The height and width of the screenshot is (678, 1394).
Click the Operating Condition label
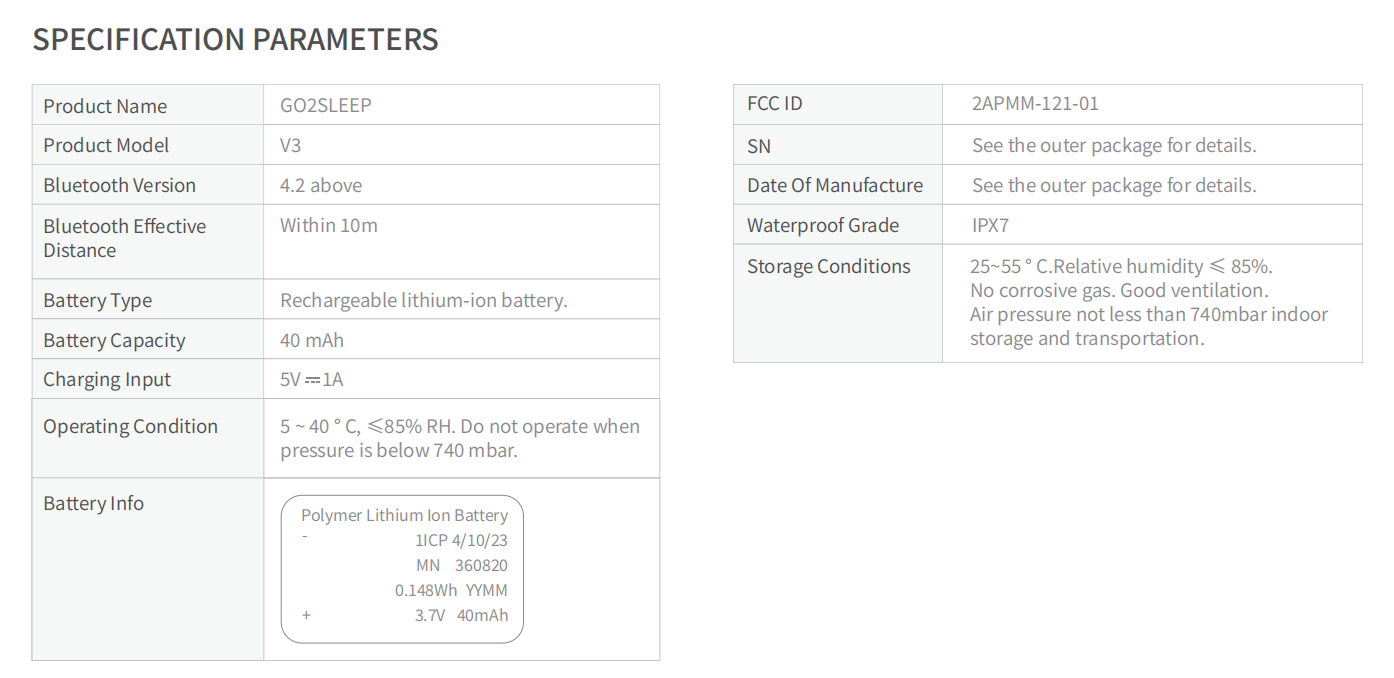[130, 426]
